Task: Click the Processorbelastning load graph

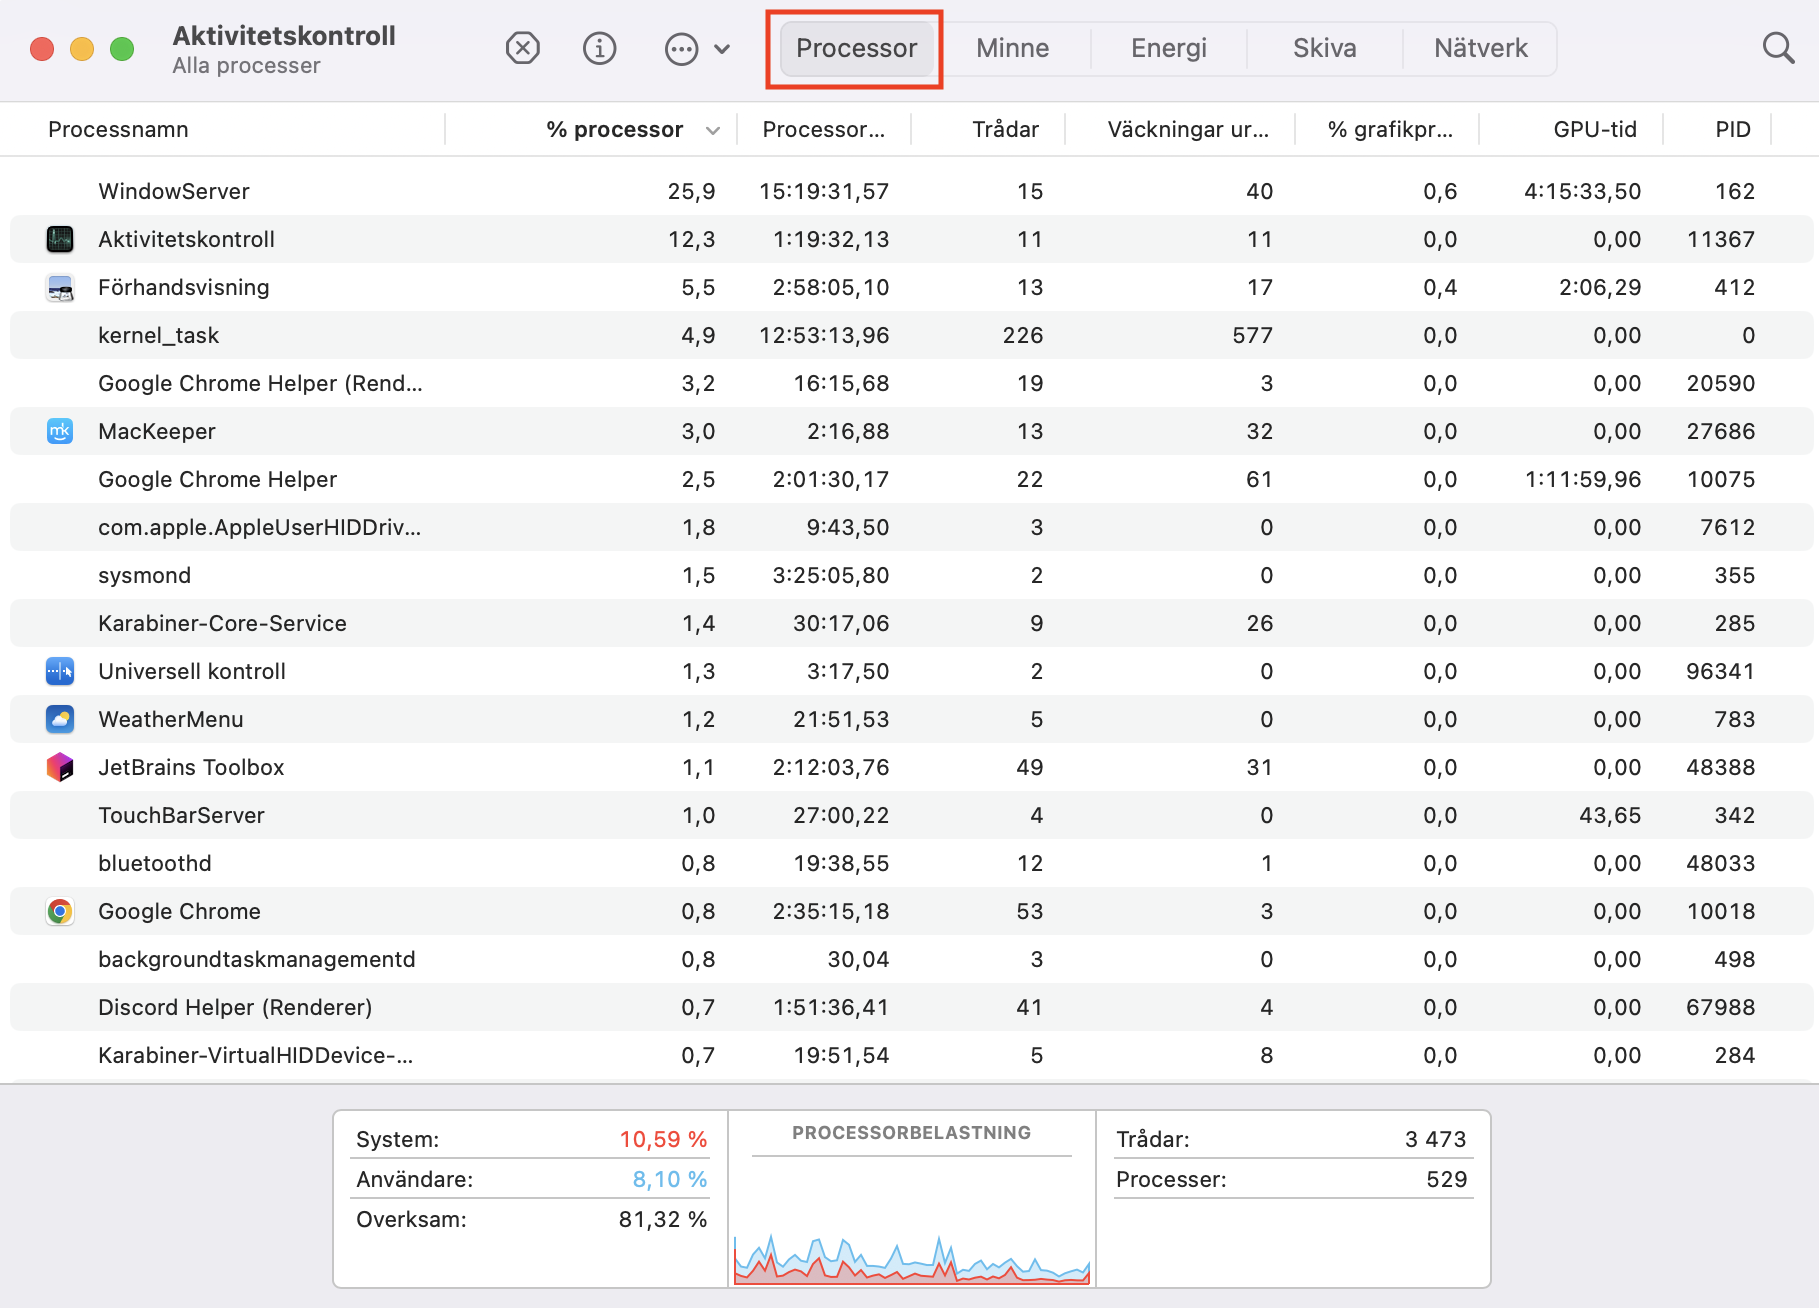Action: 911,1258
